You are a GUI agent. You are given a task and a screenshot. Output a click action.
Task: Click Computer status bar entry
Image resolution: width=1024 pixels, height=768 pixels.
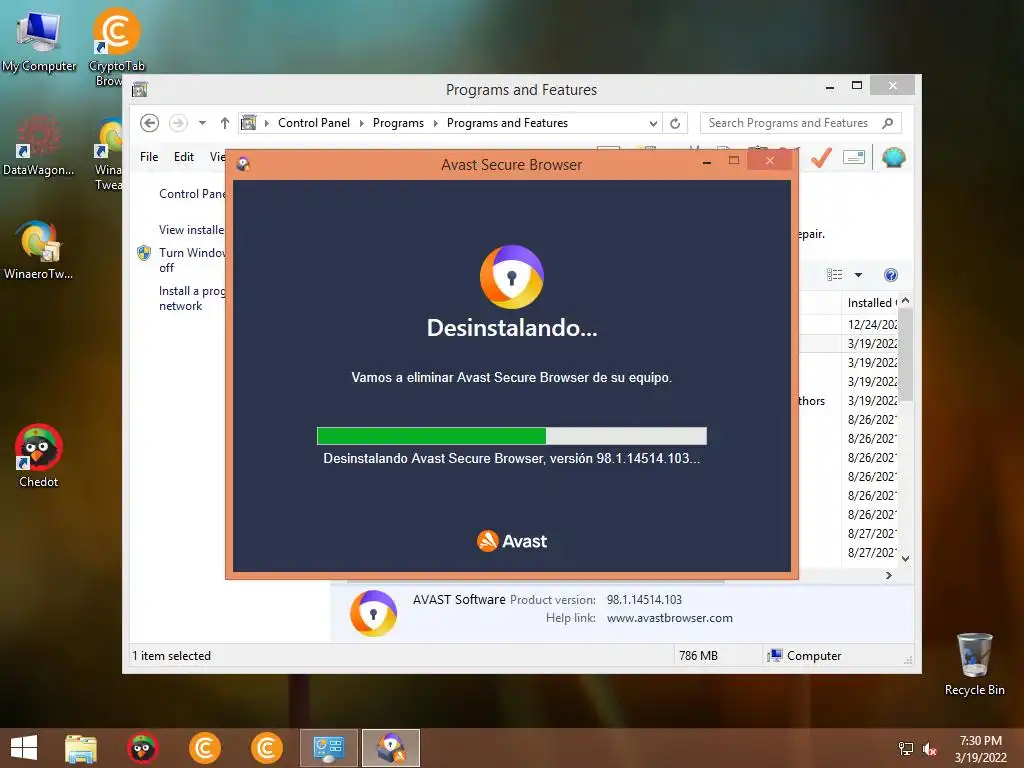click(805, 656)
